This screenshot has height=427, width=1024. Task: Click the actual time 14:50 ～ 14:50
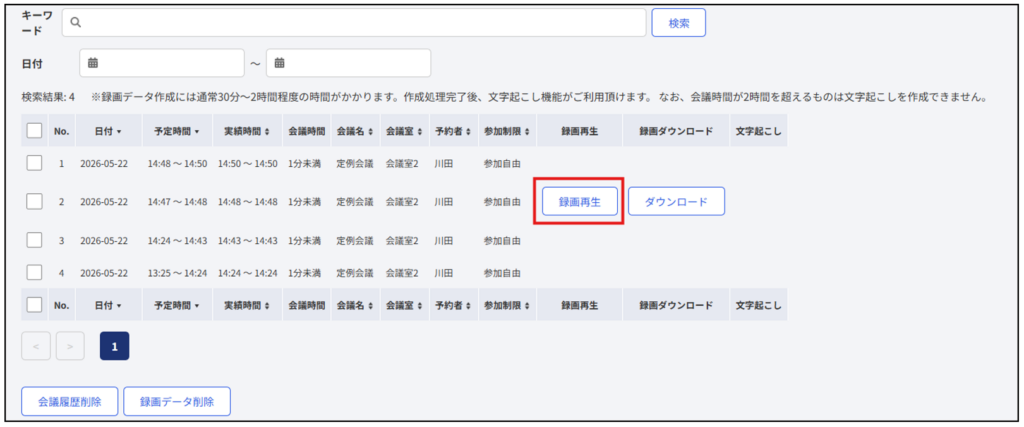[x=248, y=163]
